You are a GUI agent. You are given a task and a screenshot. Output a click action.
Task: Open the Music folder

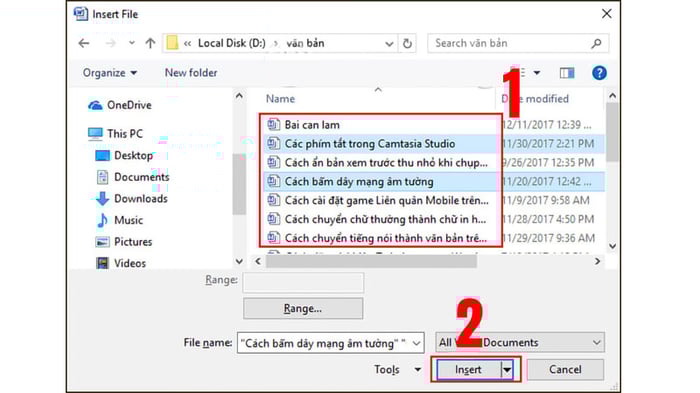pos(129,220)
